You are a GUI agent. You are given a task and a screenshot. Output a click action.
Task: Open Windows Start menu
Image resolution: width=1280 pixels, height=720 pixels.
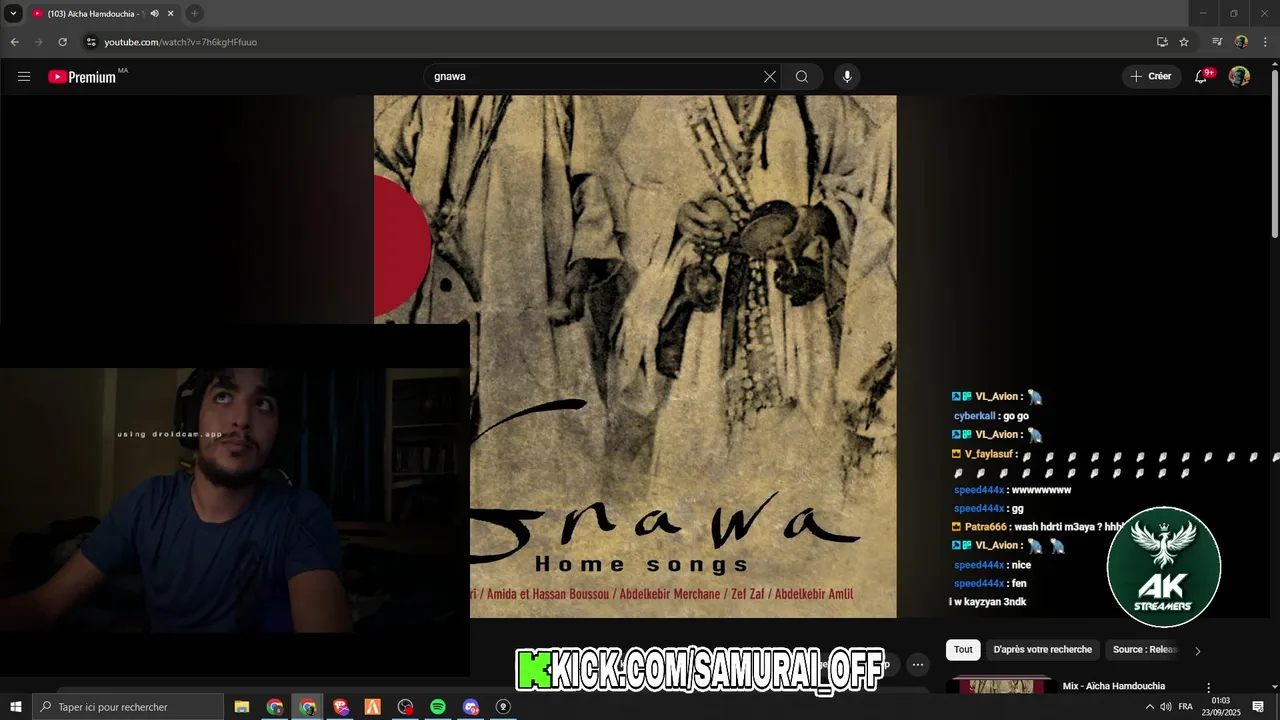pos(15,707)
